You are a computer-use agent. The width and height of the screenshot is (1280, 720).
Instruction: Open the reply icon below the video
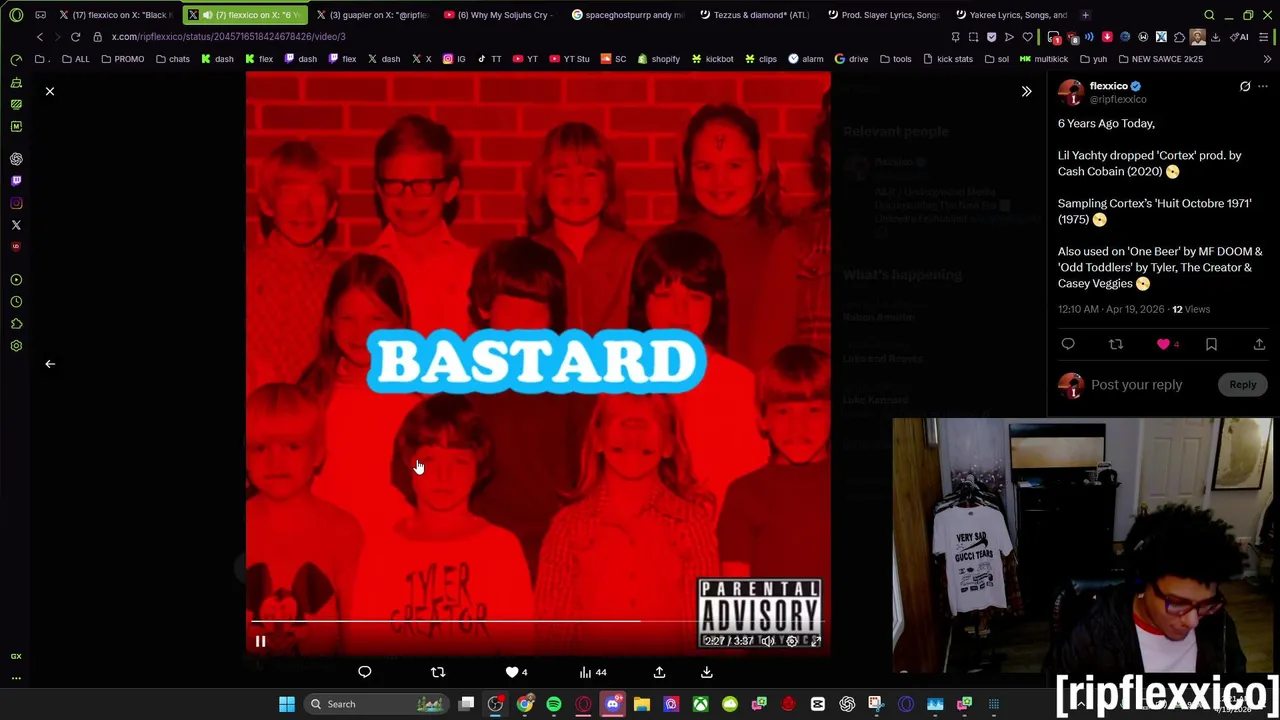tap(365, 672)
